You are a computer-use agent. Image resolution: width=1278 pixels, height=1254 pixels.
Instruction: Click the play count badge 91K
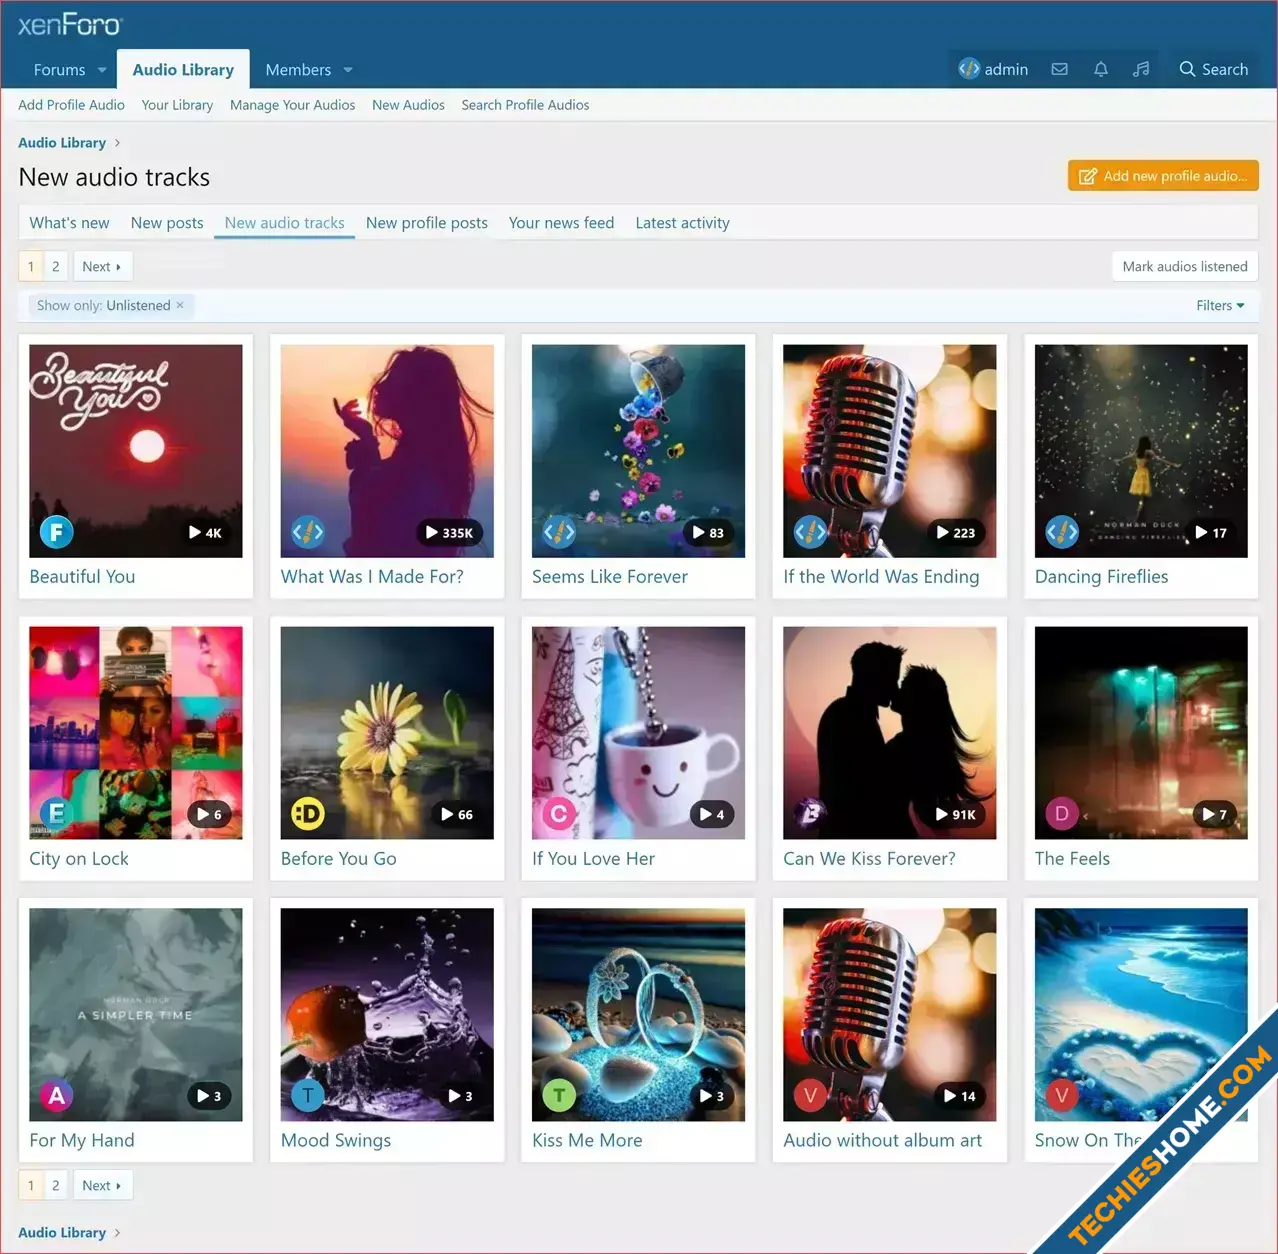[x=955, y=815]
